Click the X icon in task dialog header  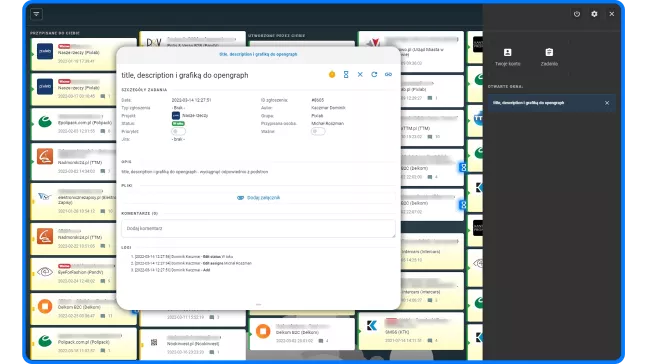[x=360, y=74]
